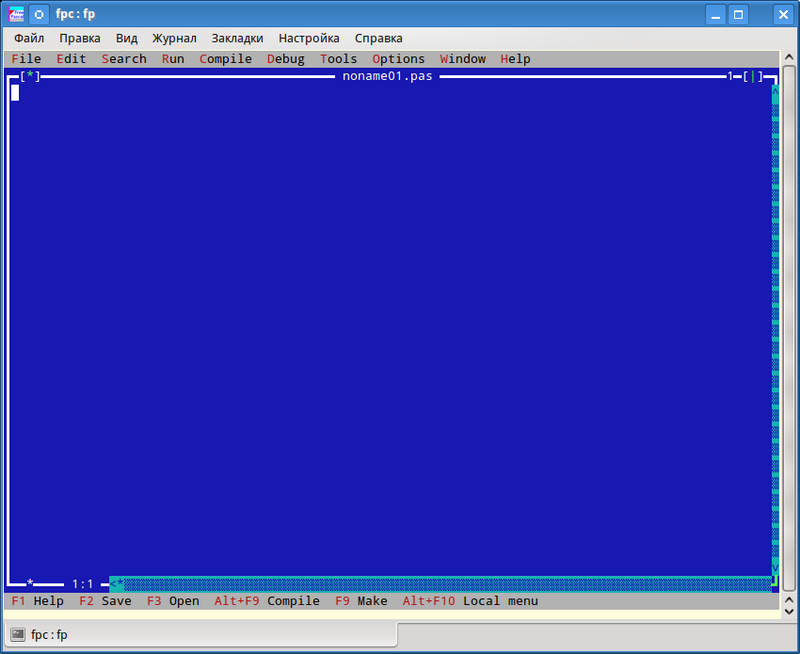Place cursor at first editor line
The image size is (800, 654).
[391, 92]
